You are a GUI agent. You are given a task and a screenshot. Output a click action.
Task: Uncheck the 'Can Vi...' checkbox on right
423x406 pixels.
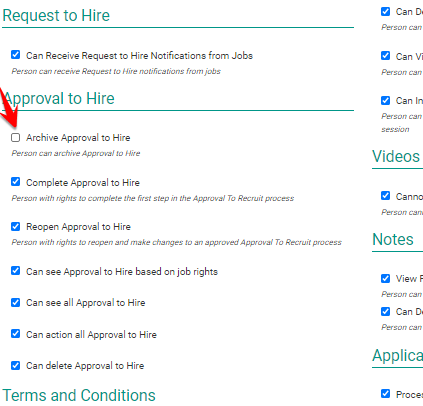point(385,56)
